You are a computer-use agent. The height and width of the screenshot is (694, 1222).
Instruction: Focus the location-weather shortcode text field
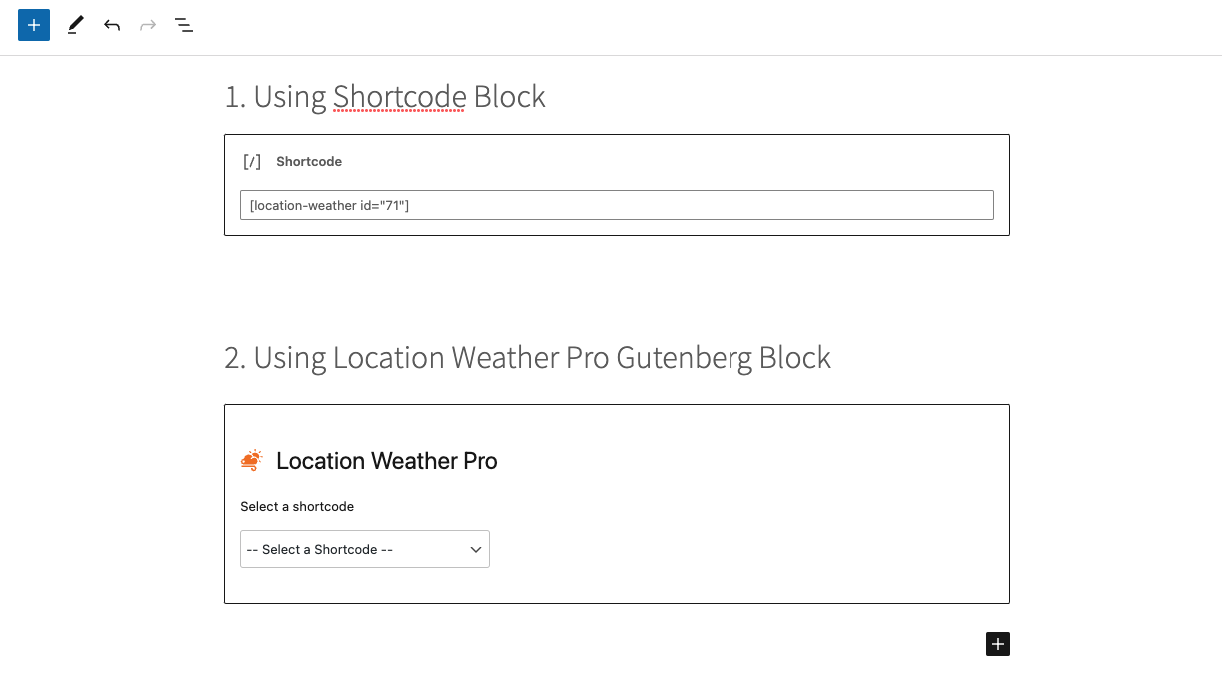tap(616, 205)
